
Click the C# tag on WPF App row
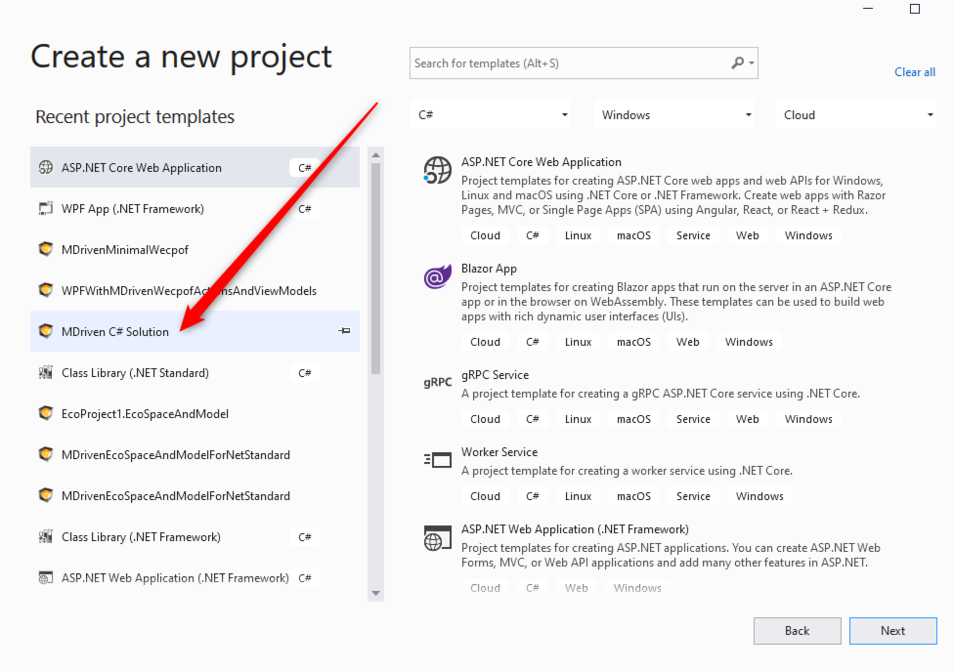305,209
